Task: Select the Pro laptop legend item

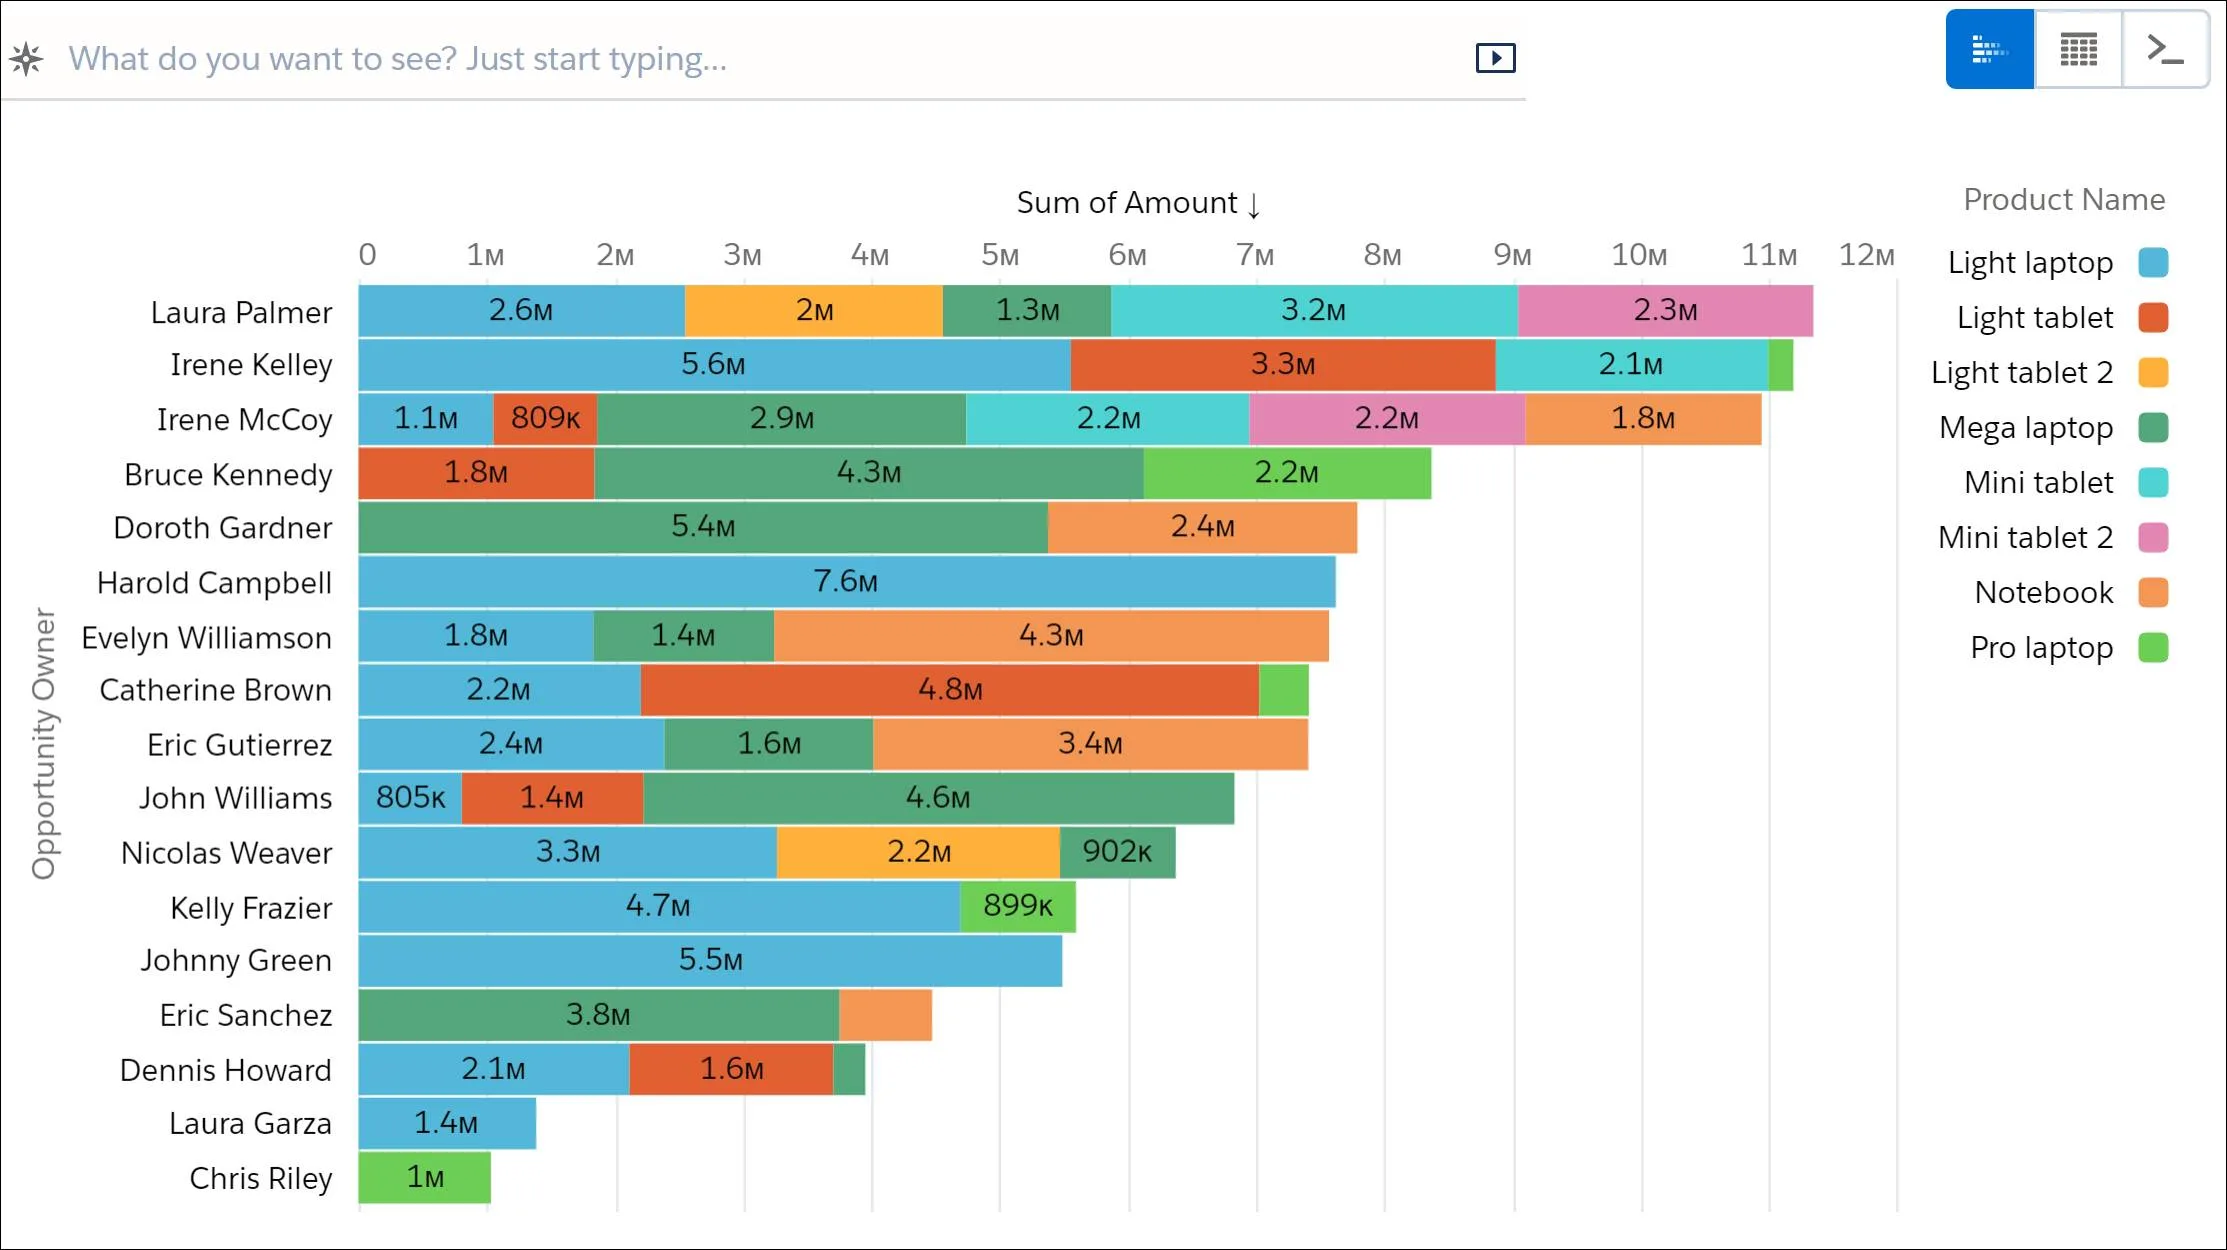Action: 2065,647
